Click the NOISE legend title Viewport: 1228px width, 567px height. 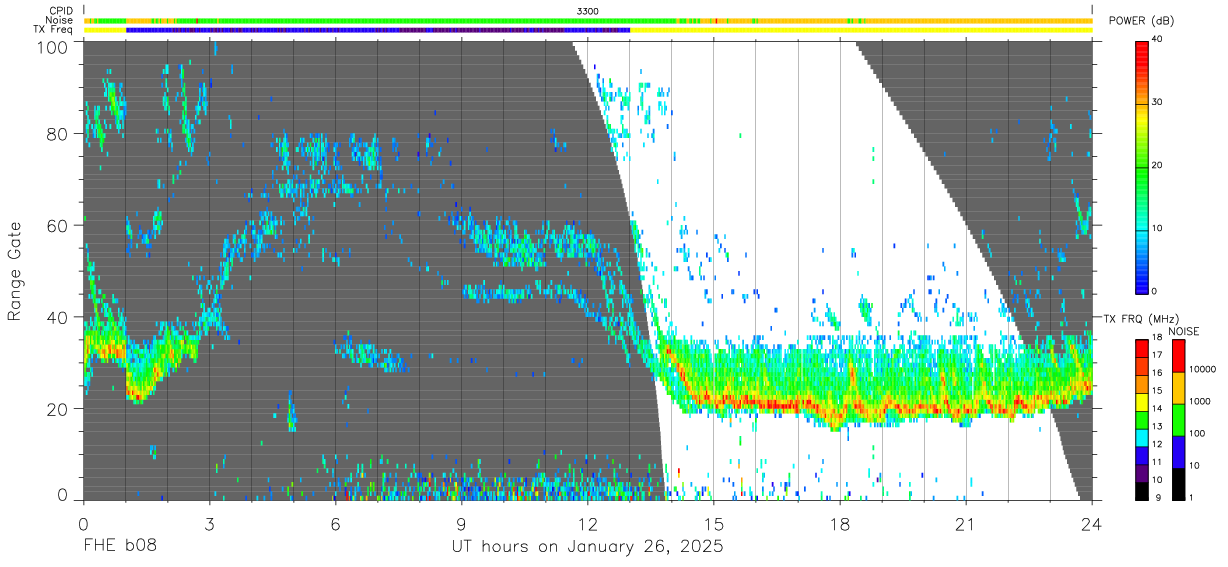pos(1184,331)
